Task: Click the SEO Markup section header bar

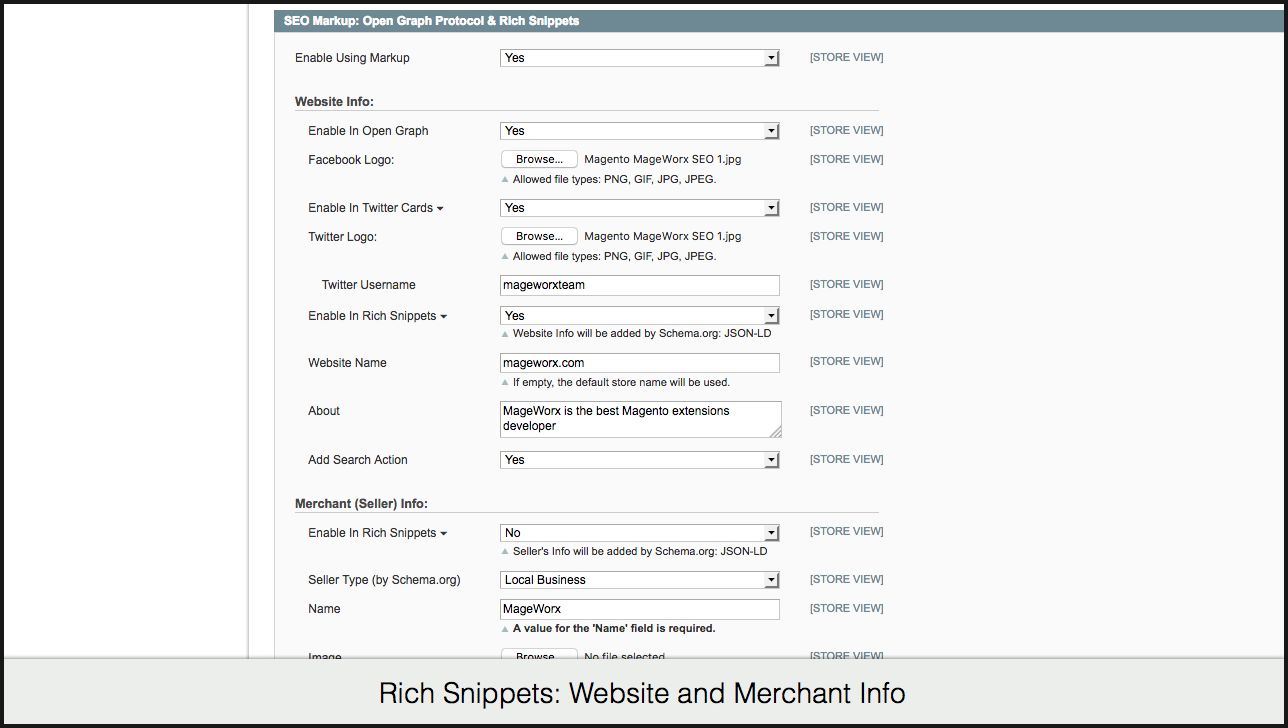Action: click(780, 21)
